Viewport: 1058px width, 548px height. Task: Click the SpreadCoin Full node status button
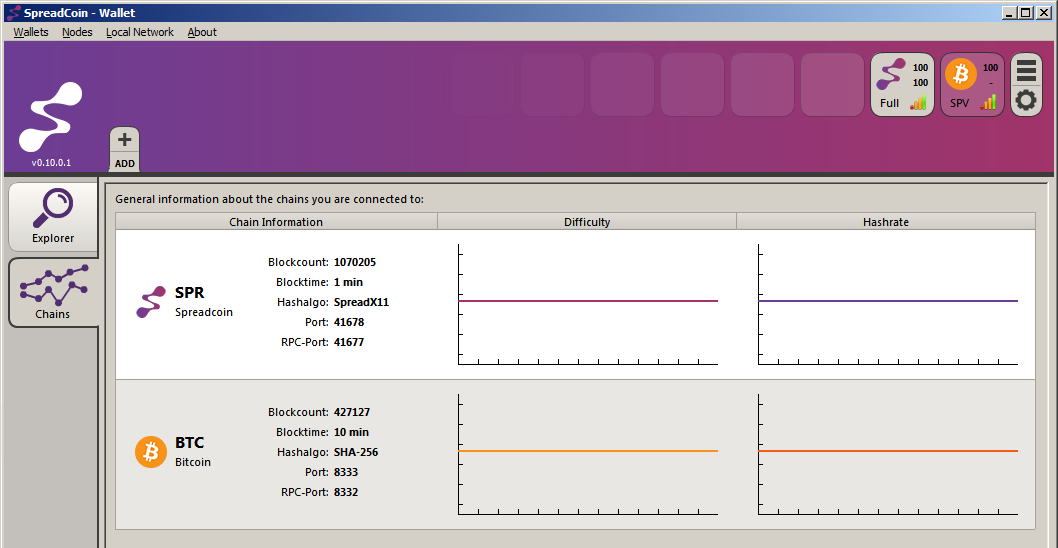tap(902, 85)
